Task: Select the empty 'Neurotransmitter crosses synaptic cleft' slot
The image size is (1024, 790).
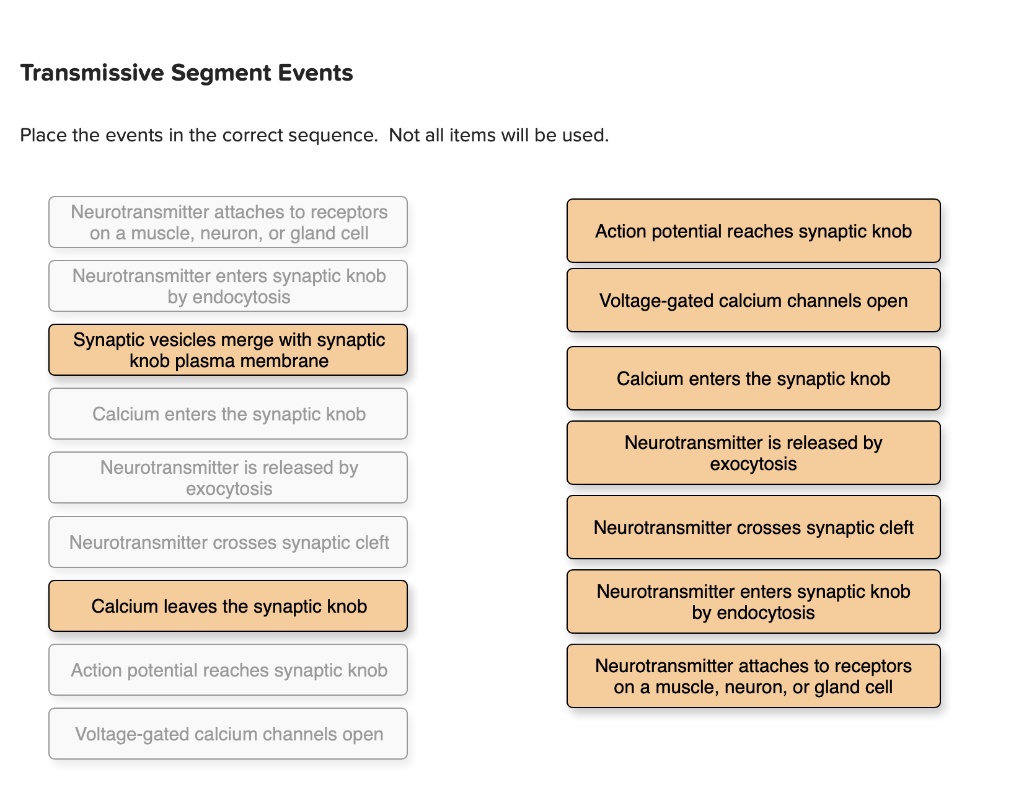Action: [228, 542]
